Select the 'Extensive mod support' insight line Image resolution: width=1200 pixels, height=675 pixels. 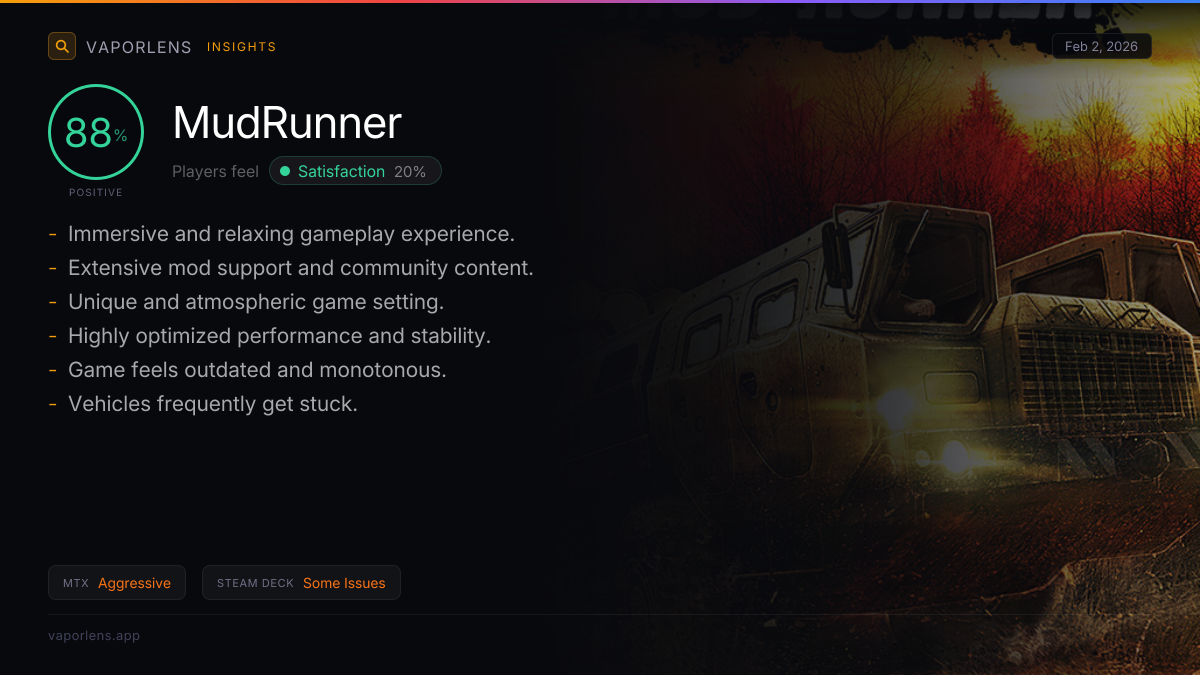click(x=301, y=268)
